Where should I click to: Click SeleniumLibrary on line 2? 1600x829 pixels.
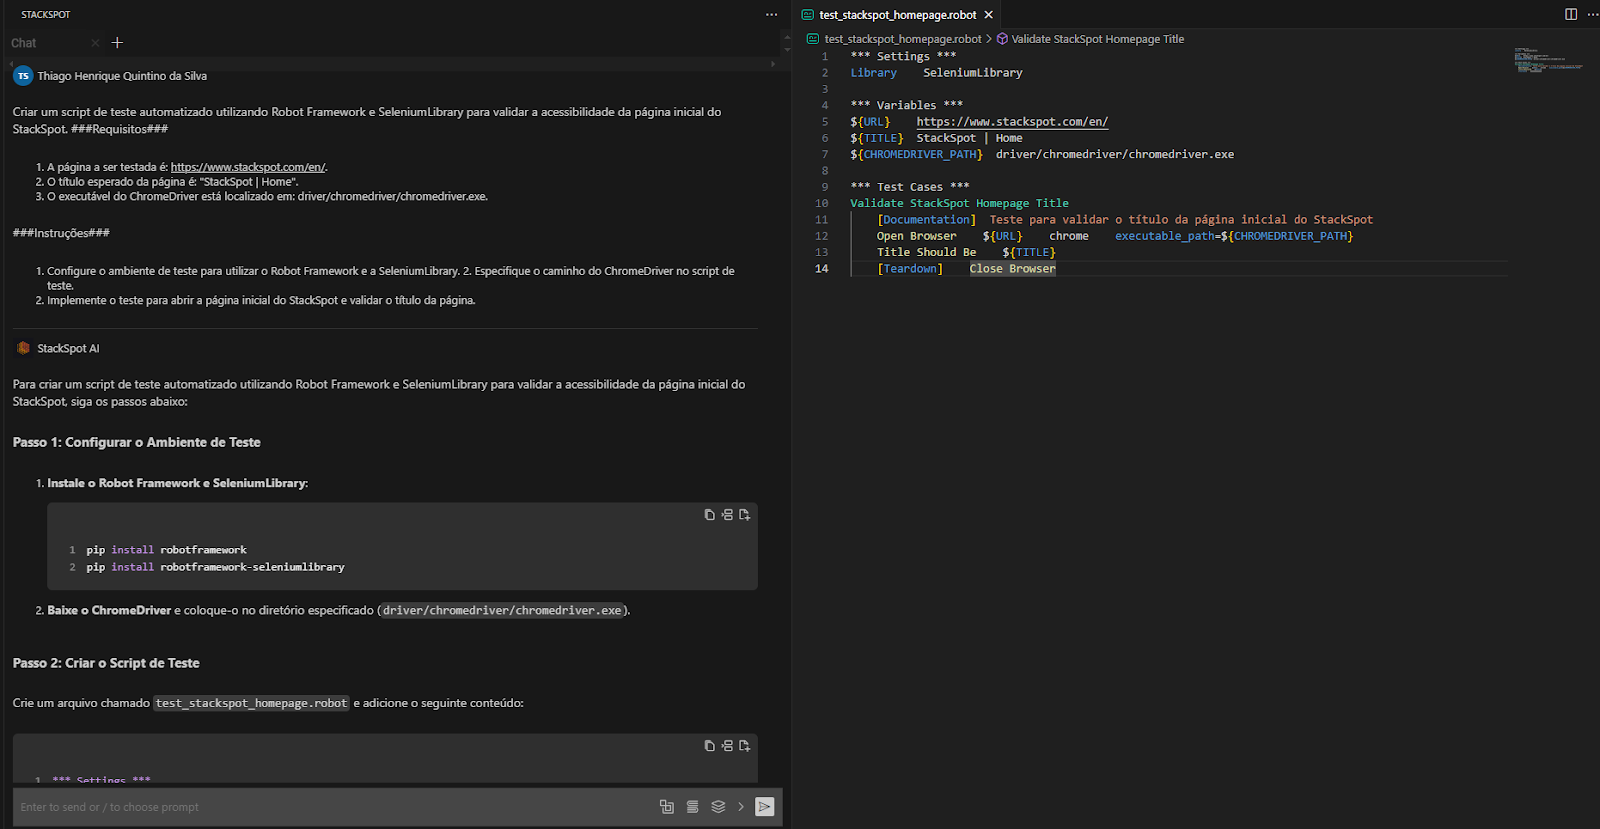click(972, 73)
